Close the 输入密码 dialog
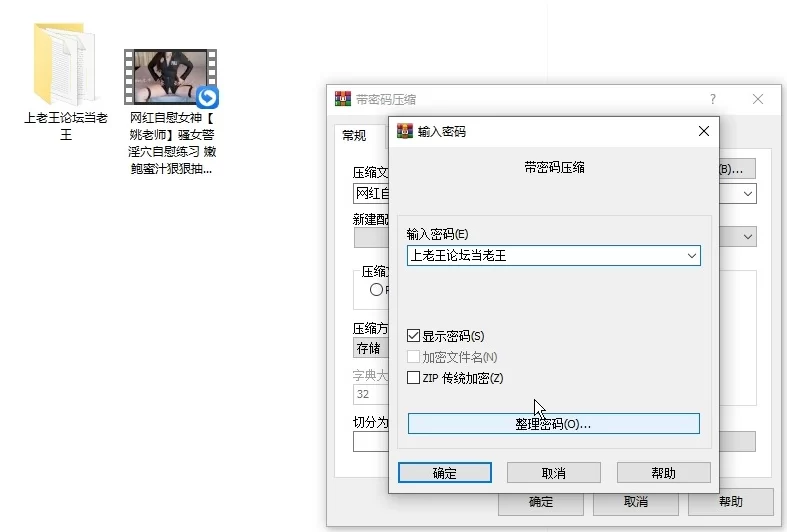Image resolution: width=787 pixels, height=532 pixels. point(704,131)
